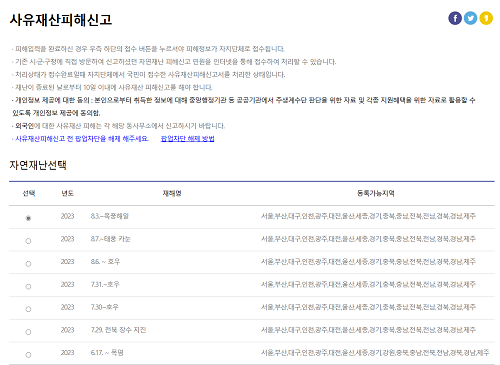Click the 사유재산피해신고 page title

(61, 20)
